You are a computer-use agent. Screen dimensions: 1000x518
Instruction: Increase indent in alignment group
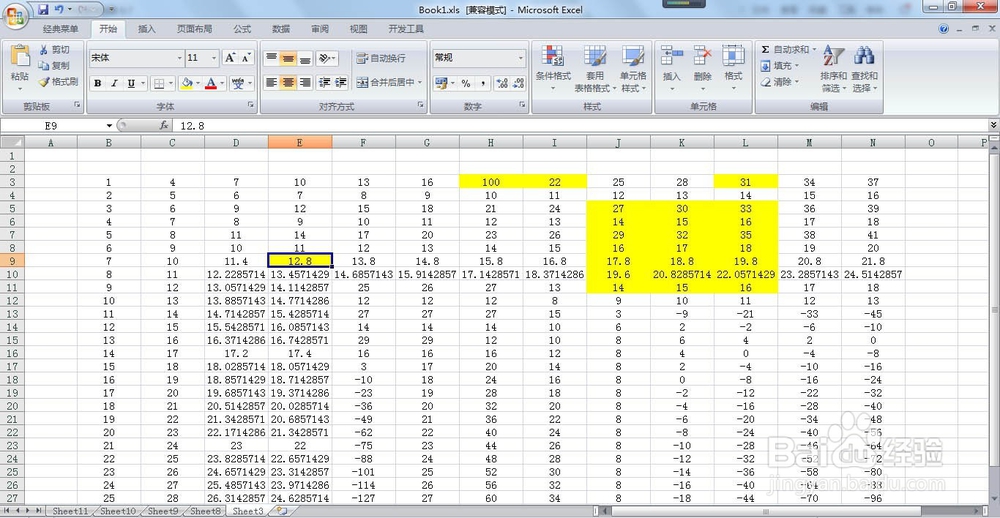341,82
